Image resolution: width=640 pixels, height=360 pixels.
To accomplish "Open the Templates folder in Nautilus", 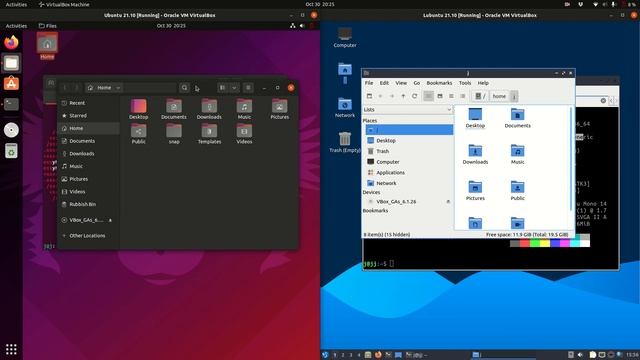I will pos(209,134).
